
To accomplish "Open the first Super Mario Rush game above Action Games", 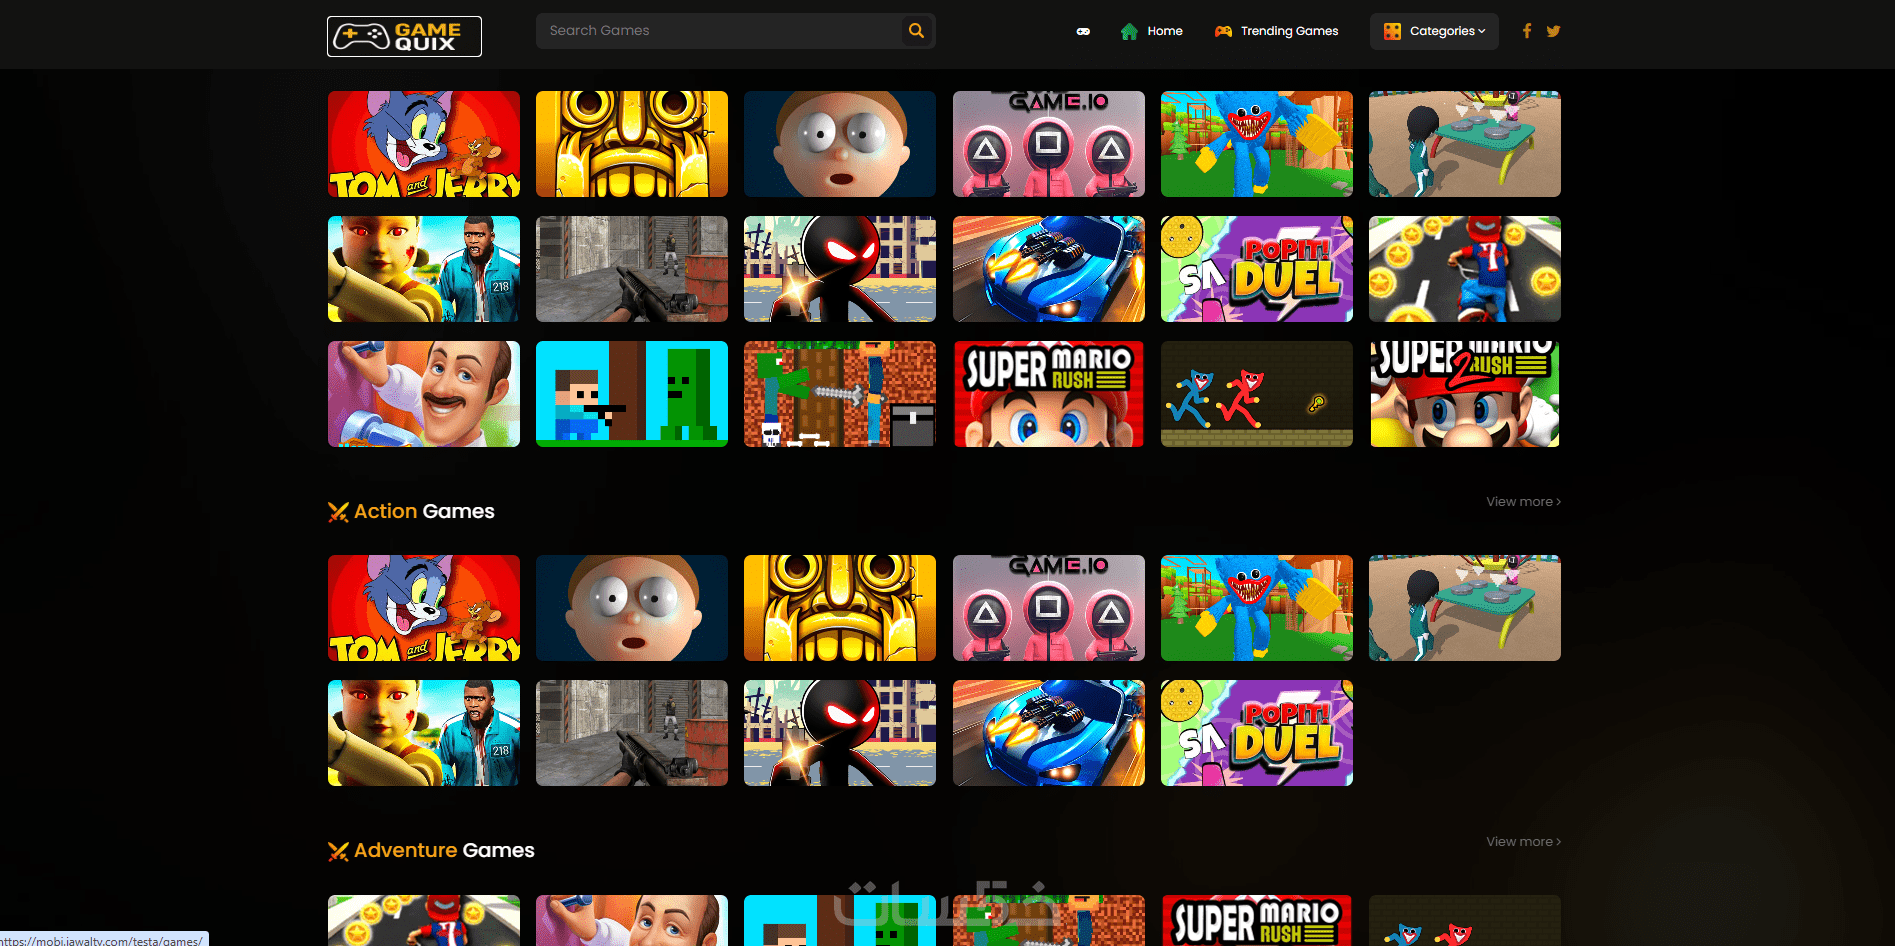I will pyautogui.click(x=1049, y=394).
